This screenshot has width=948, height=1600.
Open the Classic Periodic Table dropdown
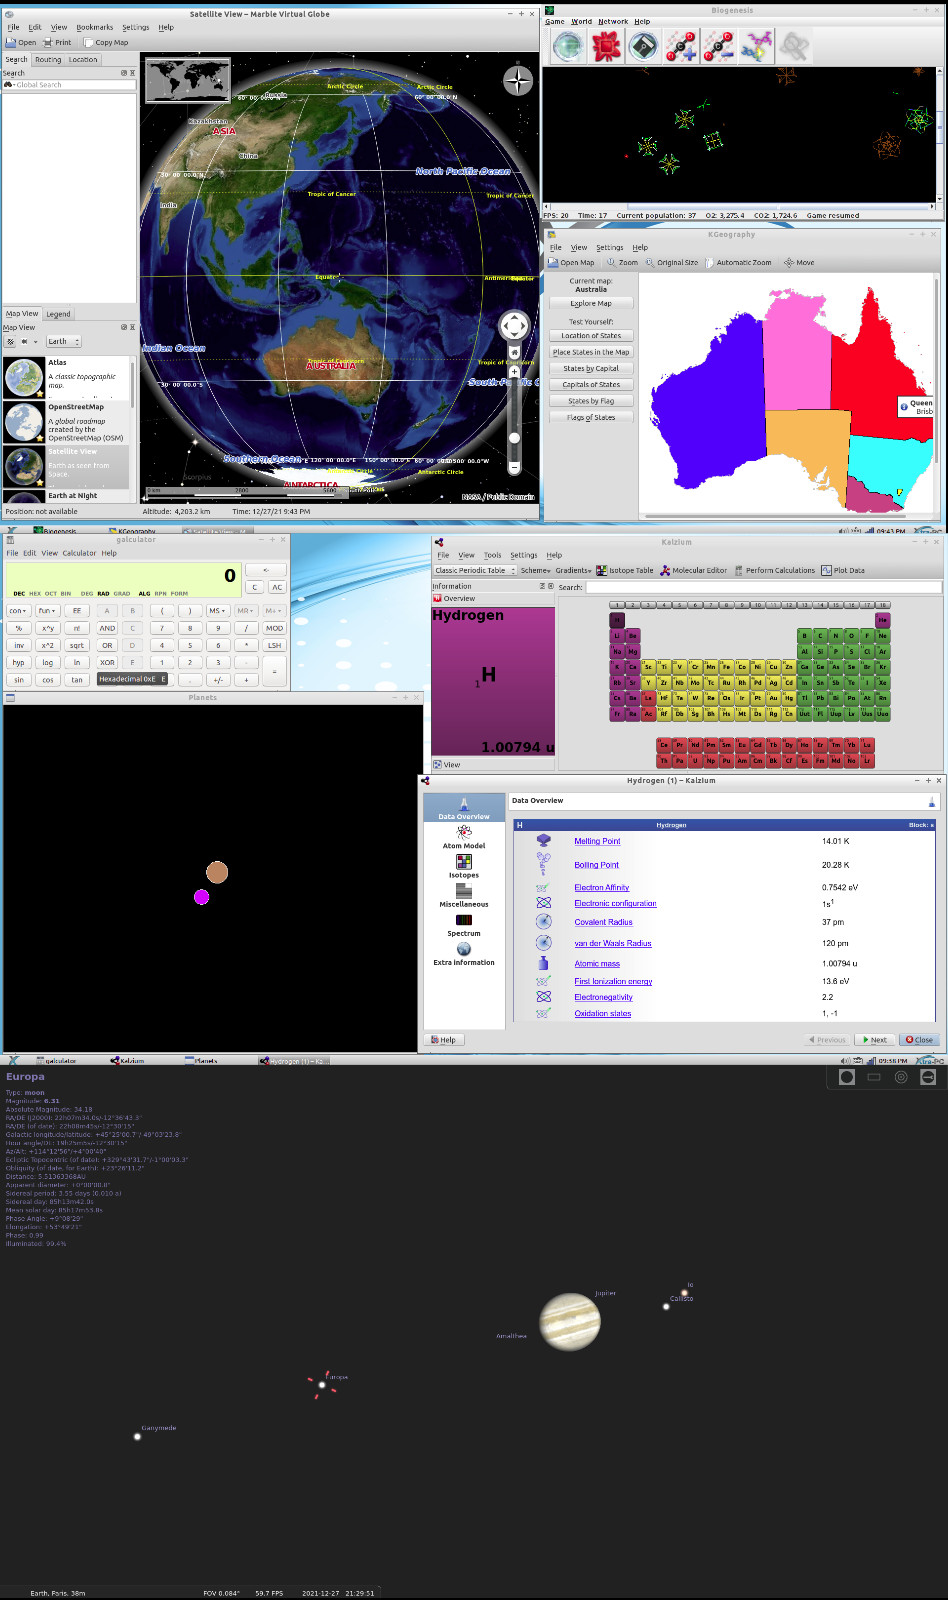[475, 571]
